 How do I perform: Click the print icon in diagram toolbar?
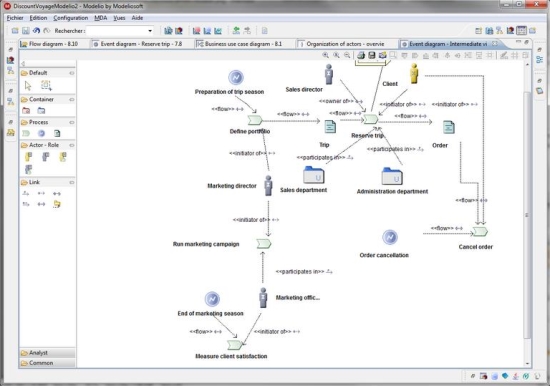tap(361, 55)
